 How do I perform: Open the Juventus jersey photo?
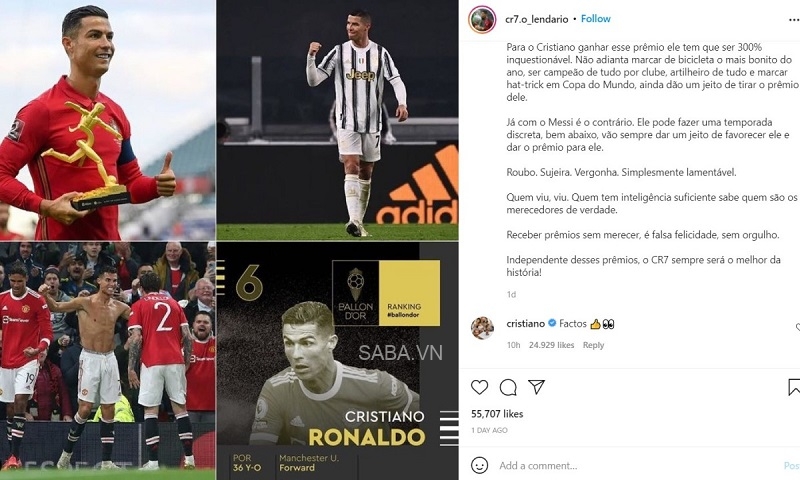(x=337, y=119)
